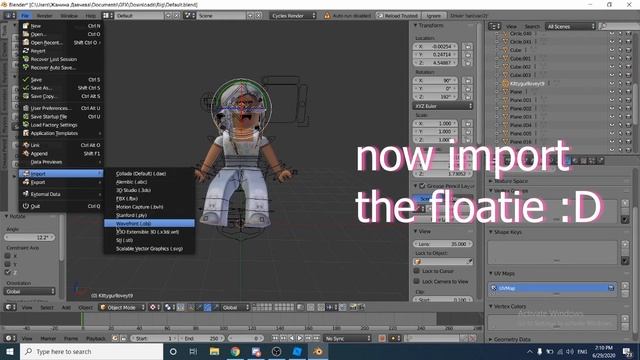Collapse the View panel in properties region
Screen dimensions: 640x360
(416, 231)
